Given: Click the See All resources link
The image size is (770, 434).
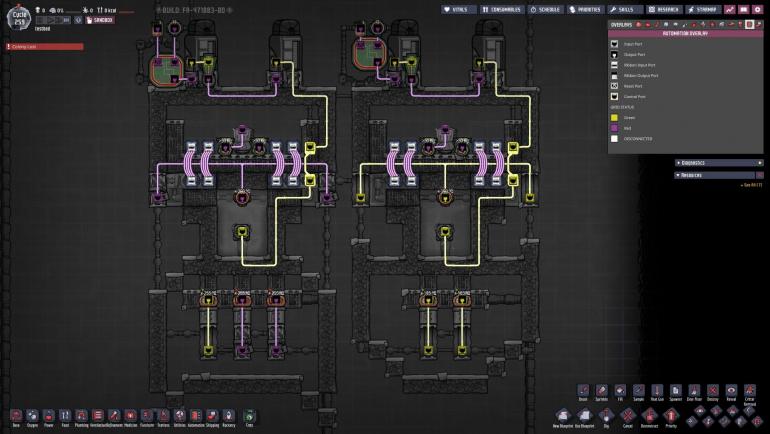Looking at the screenshot, I should (x=751, y=185).
